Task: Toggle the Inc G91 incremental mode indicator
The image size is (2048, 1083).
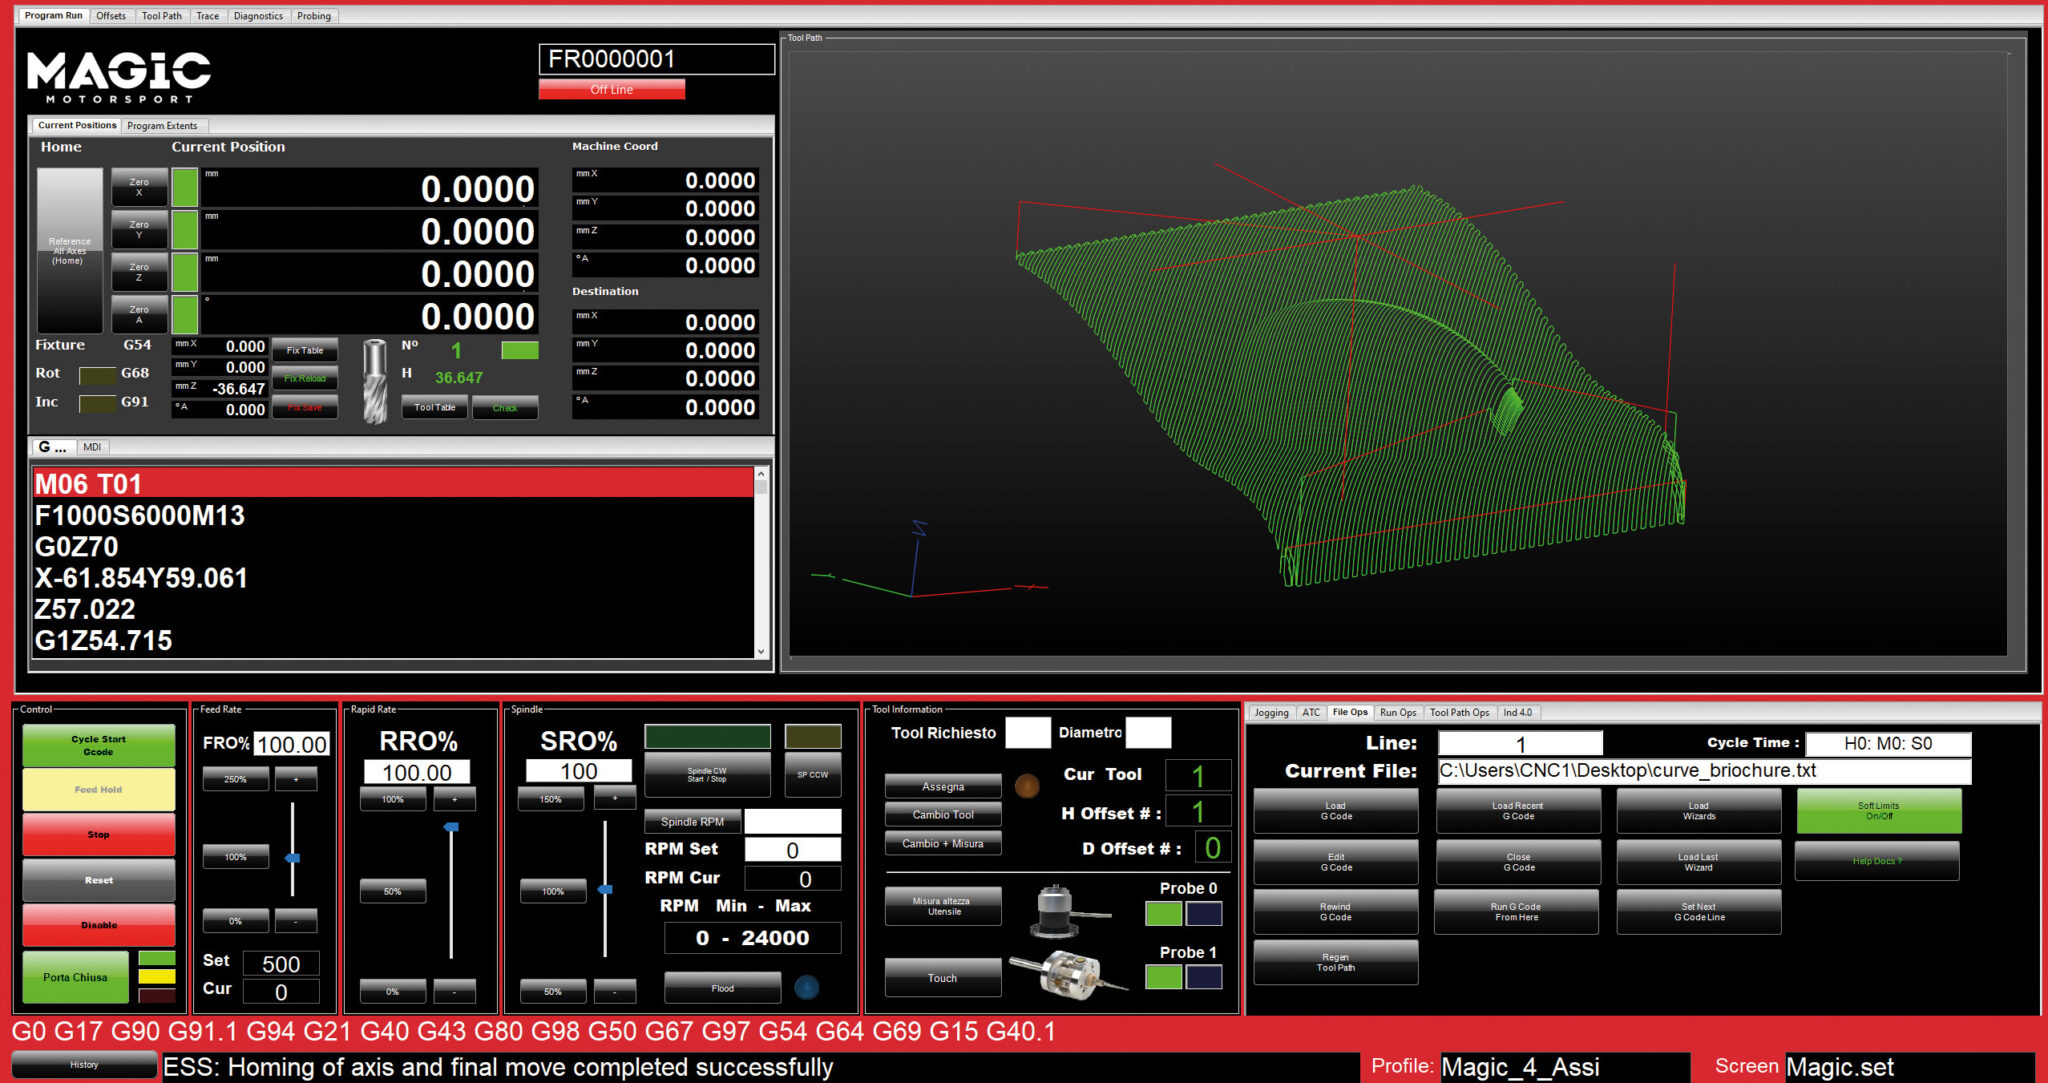Action: coord(97,403)
